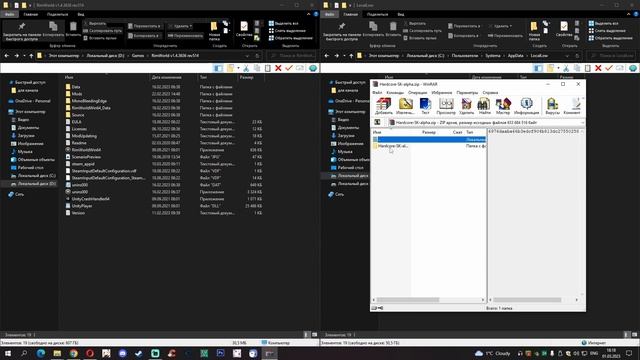Click Обратить выделение in left Explorer

point(291,38)
